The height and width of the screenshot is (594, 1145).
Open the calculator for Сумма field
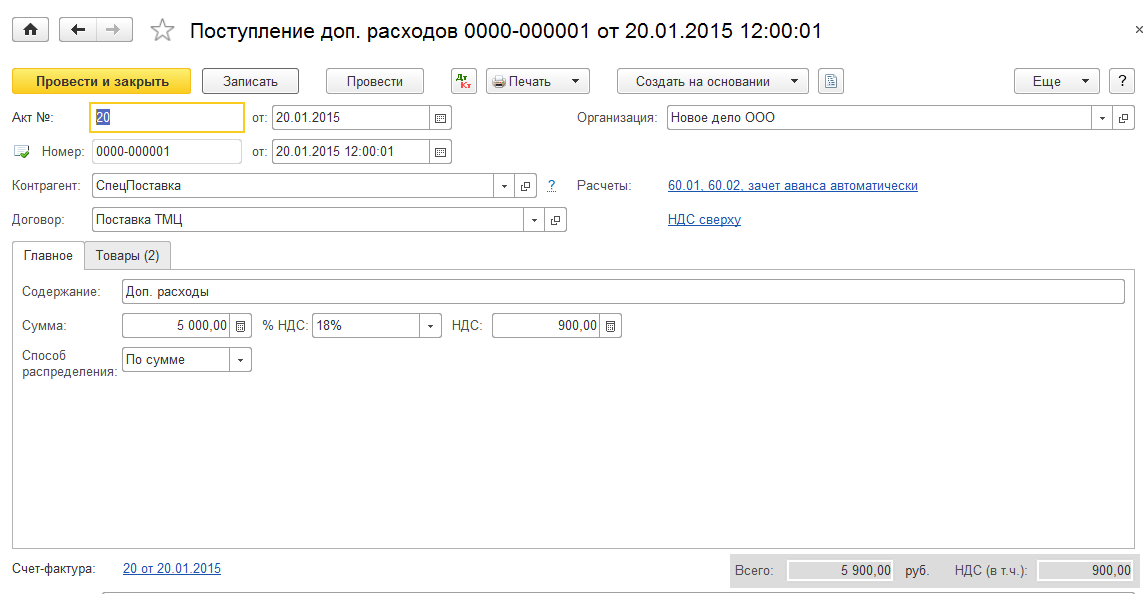[241, 326]
